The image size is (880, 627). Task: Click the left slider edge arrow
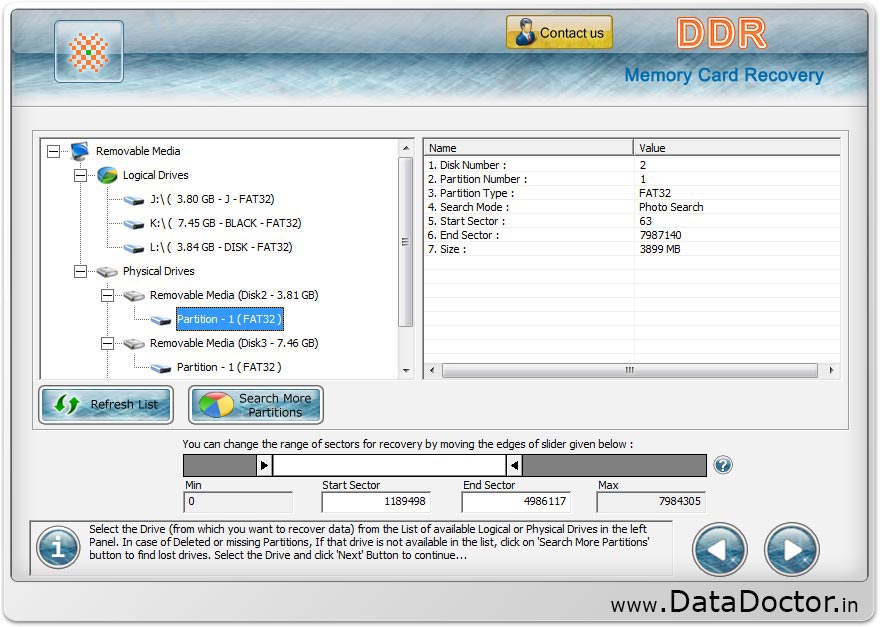pos(263,464)
